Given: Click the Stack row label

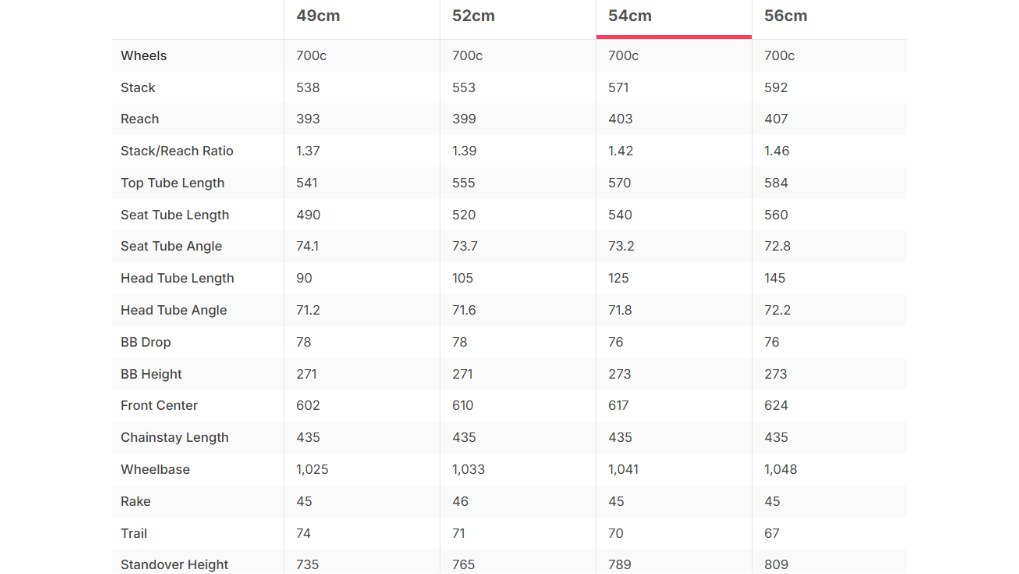Looking at the screenshot, I should click(x=138, y=88).
